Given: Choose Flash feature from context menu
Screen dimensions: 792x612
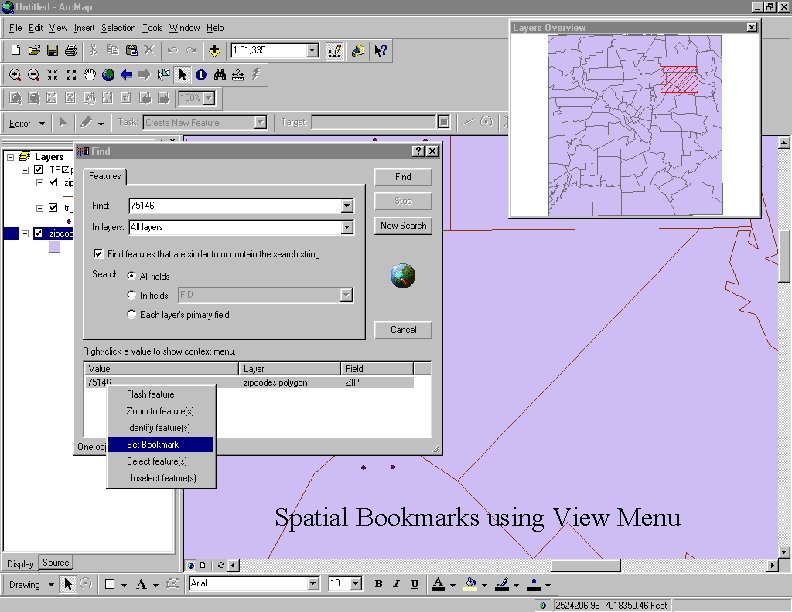Looking at the screenshot, I should [x=160, y=394].
